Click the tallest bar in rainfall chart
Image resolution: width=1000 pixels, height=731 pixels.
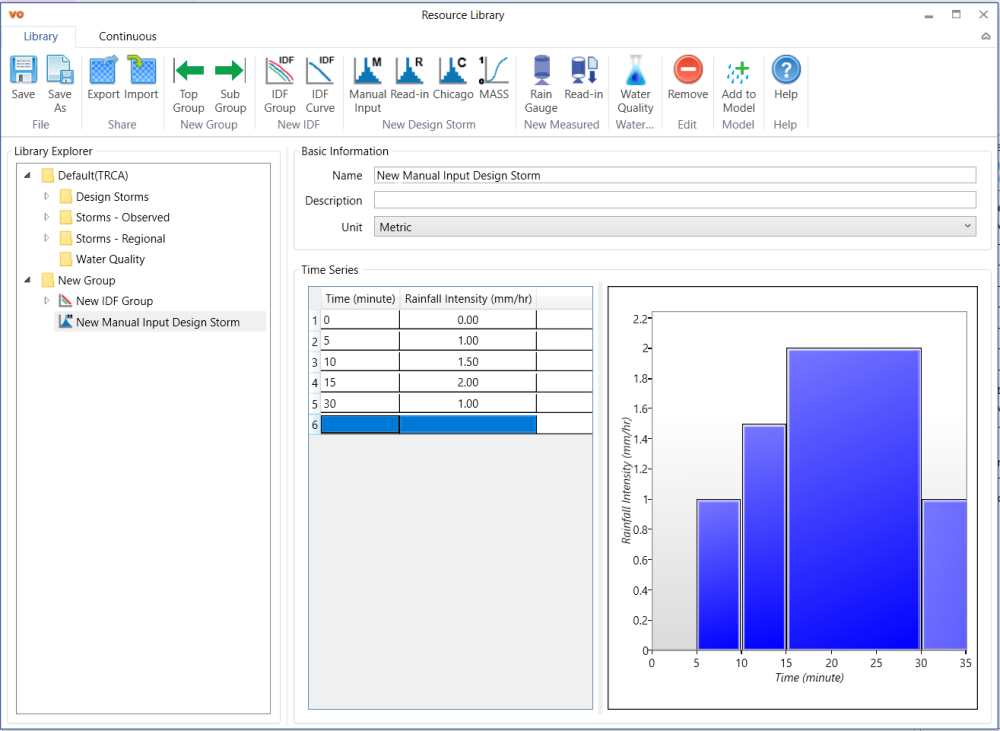point(853,500)
